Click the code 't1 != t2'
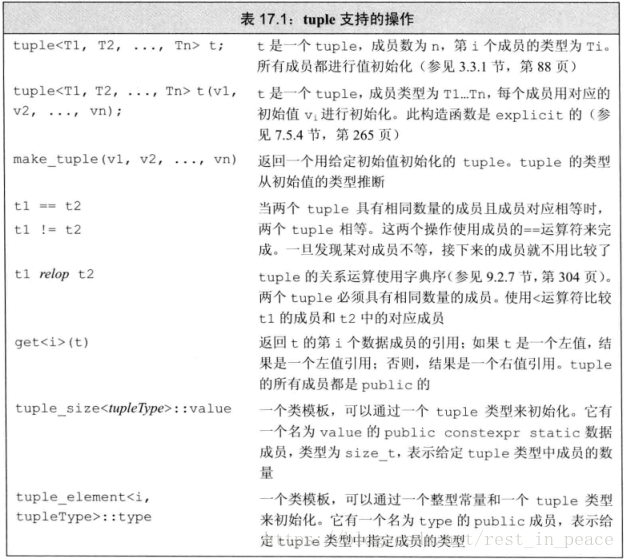Viewport: 625px width, 559px height. click(x=47, y=230)
